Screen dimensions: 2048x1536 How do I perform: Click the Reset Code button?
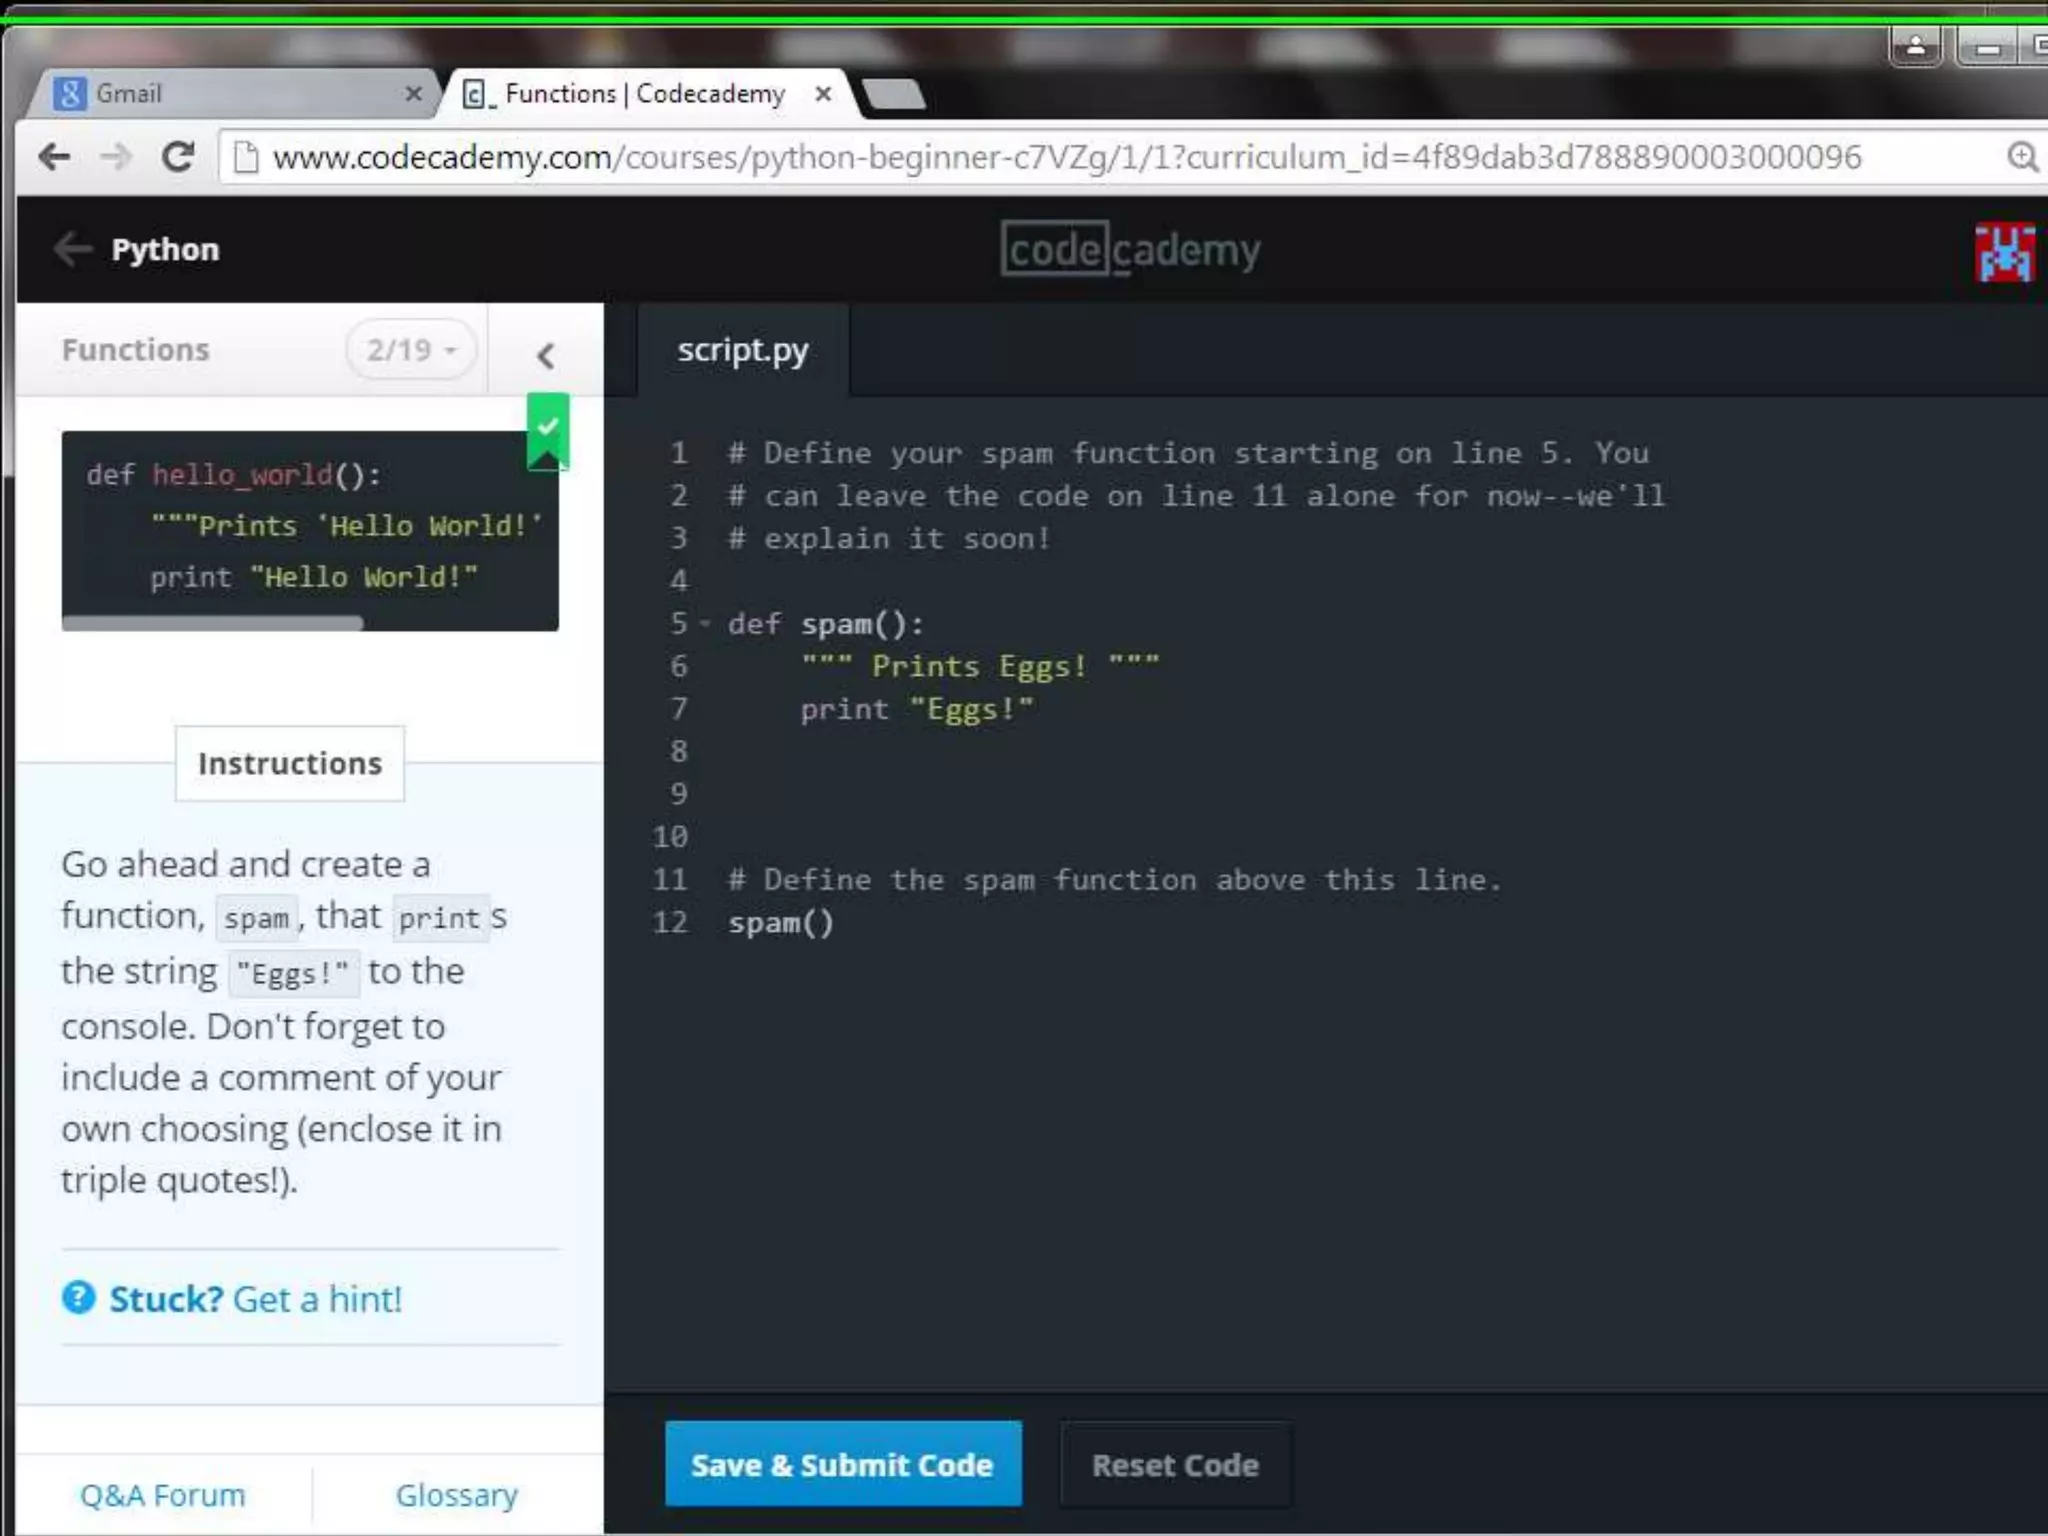tap(1175, 1464)
